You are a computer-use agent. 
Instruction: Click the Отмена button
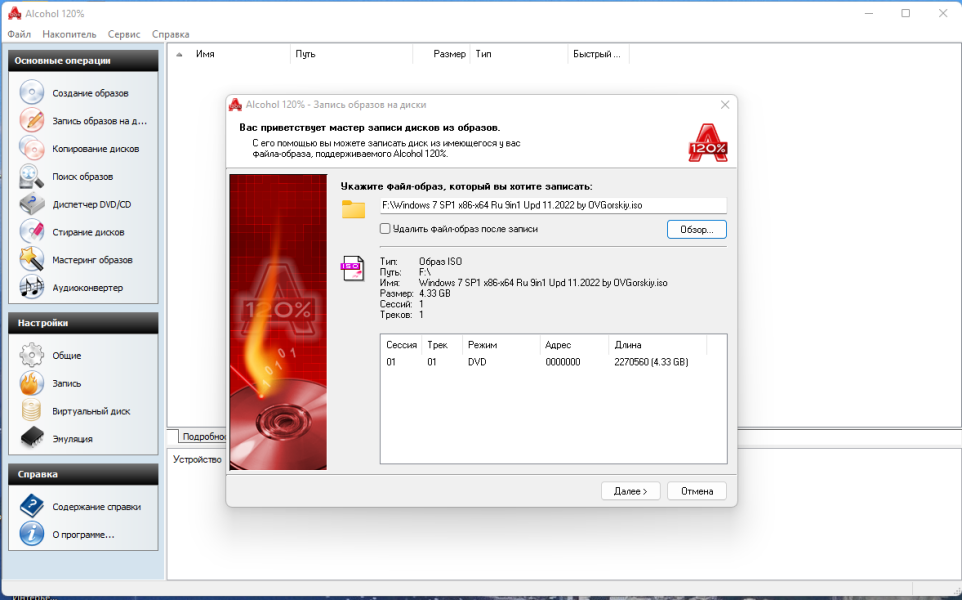[x=696, y=491]
